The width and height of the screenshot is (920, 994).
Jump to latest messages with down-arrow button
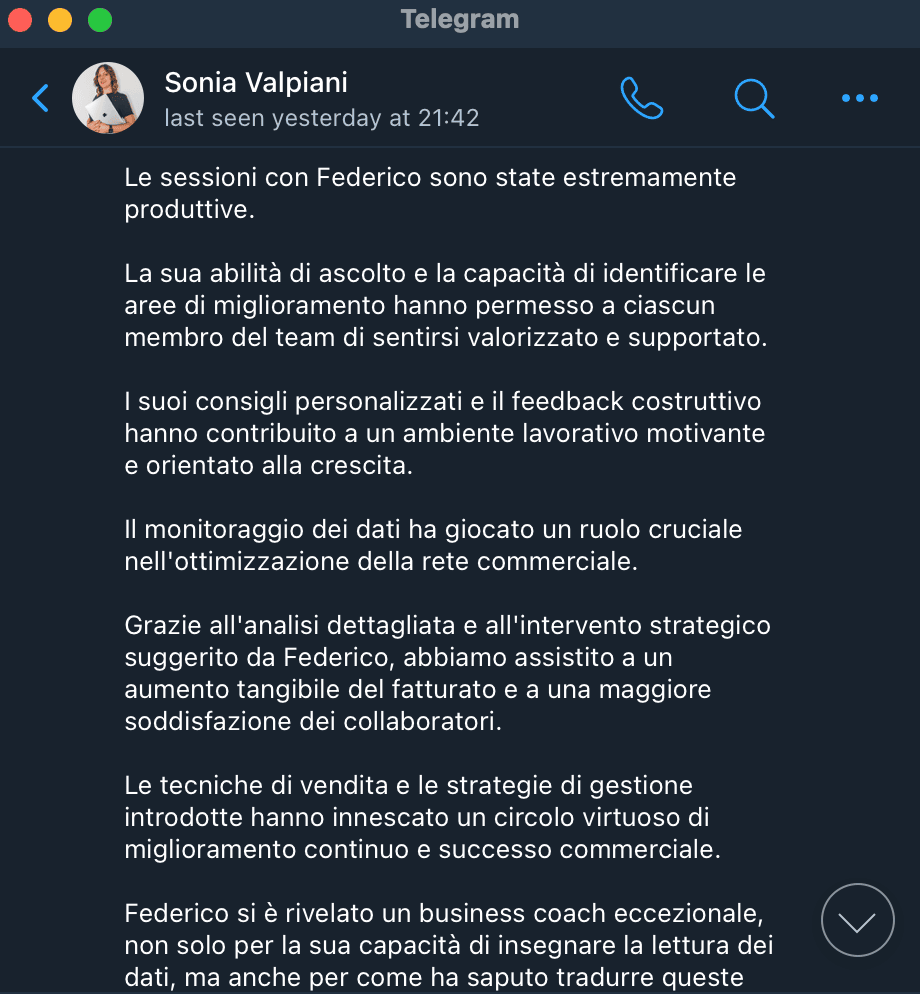[857, 921]
